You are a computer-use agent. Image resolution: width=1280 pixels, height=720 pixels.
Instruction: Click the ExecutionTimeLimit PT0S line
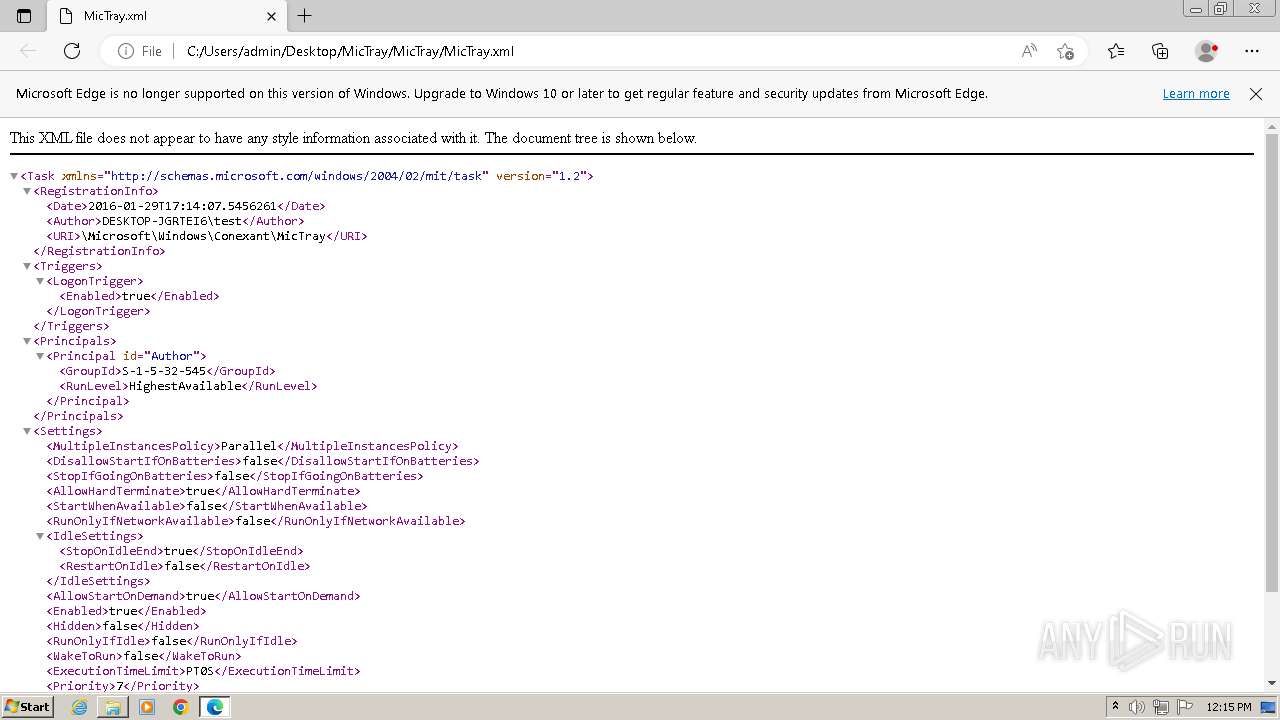(x=203, y=671)
